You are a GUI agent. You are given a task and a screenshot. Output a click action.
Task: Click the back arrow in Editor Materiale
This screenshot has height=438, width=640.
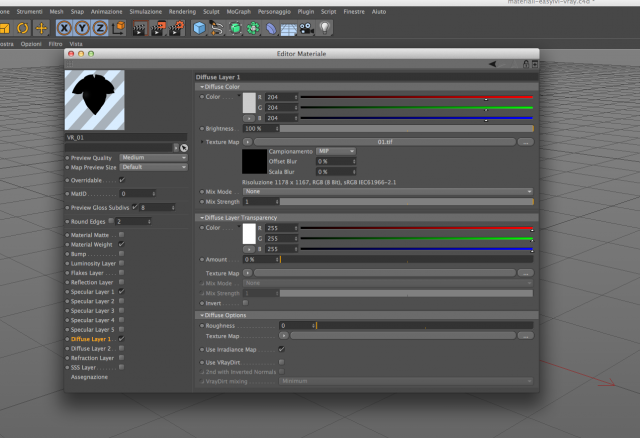[493, 64]
